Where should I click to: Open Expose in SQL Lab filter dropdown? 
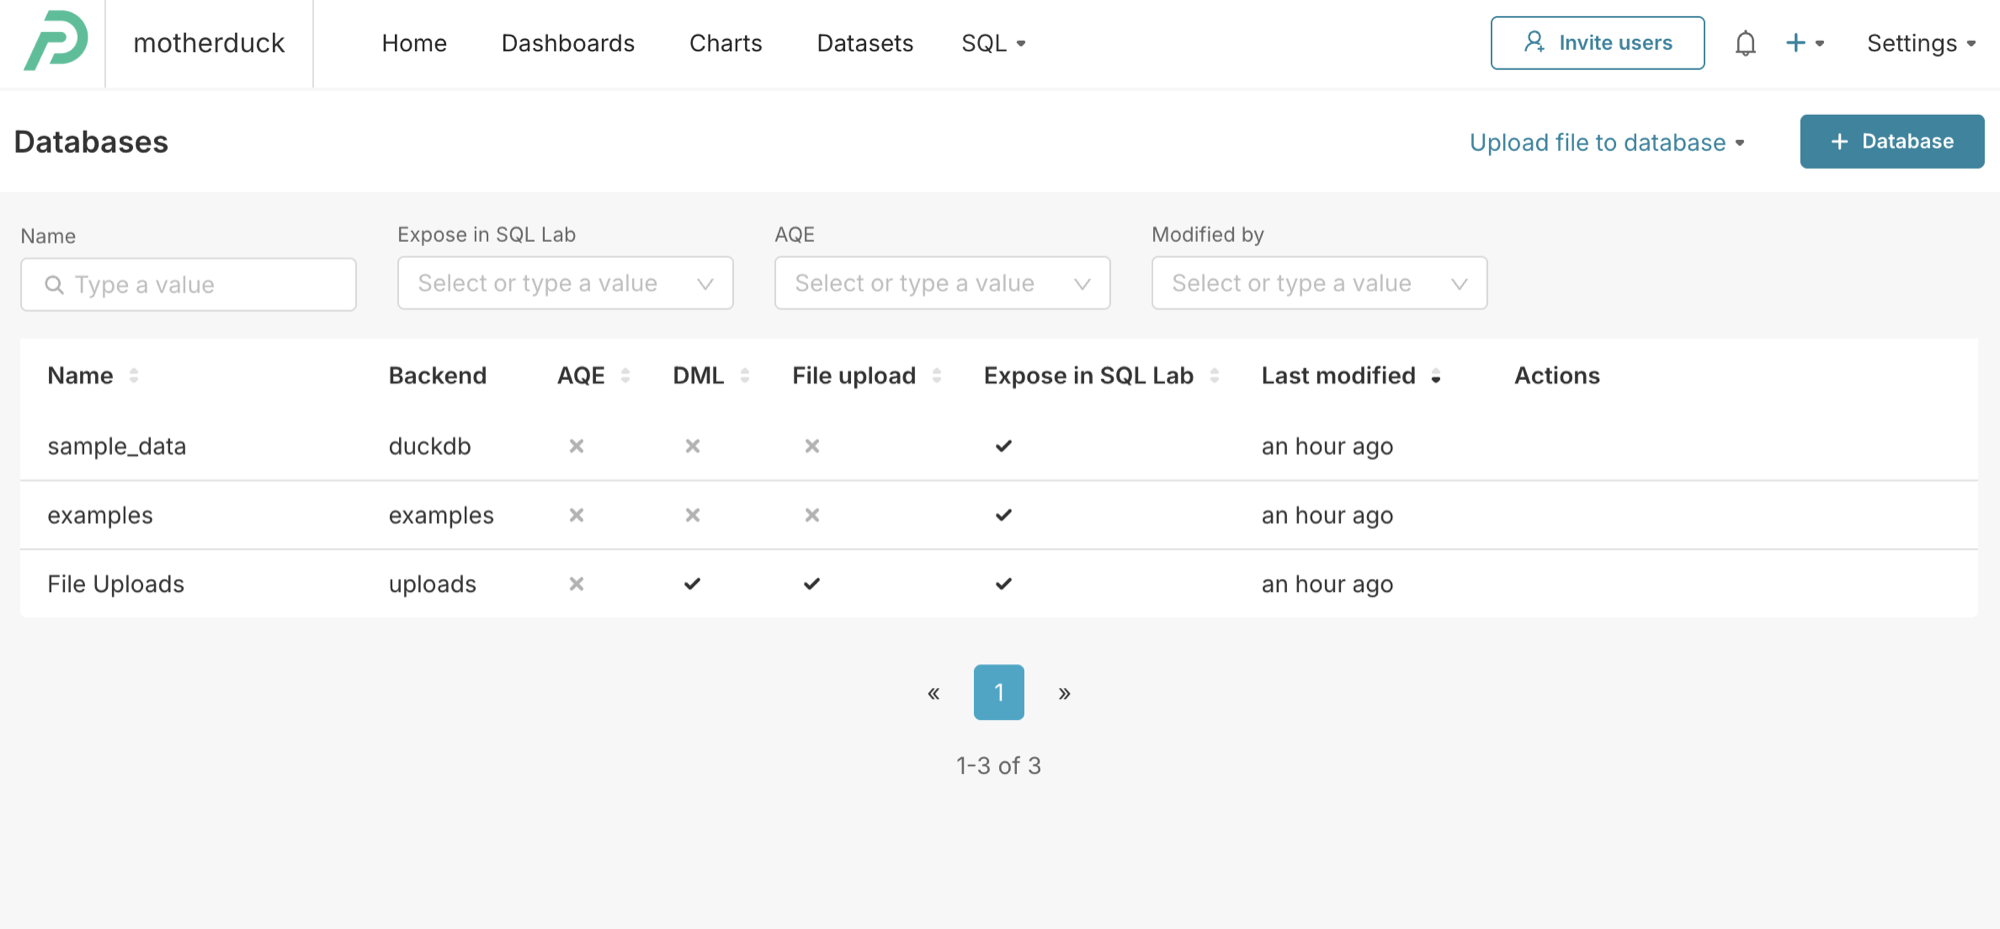(565, 283)
